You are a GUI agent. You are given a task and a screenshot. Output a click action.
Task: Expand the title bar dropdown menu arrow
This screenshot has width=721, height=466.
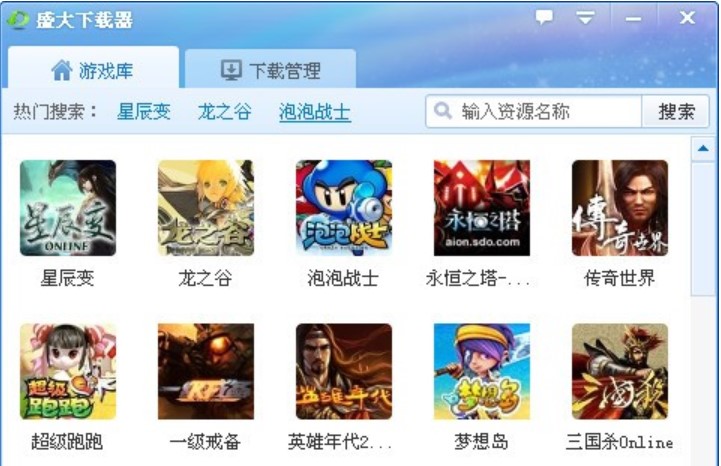point(585,18)
